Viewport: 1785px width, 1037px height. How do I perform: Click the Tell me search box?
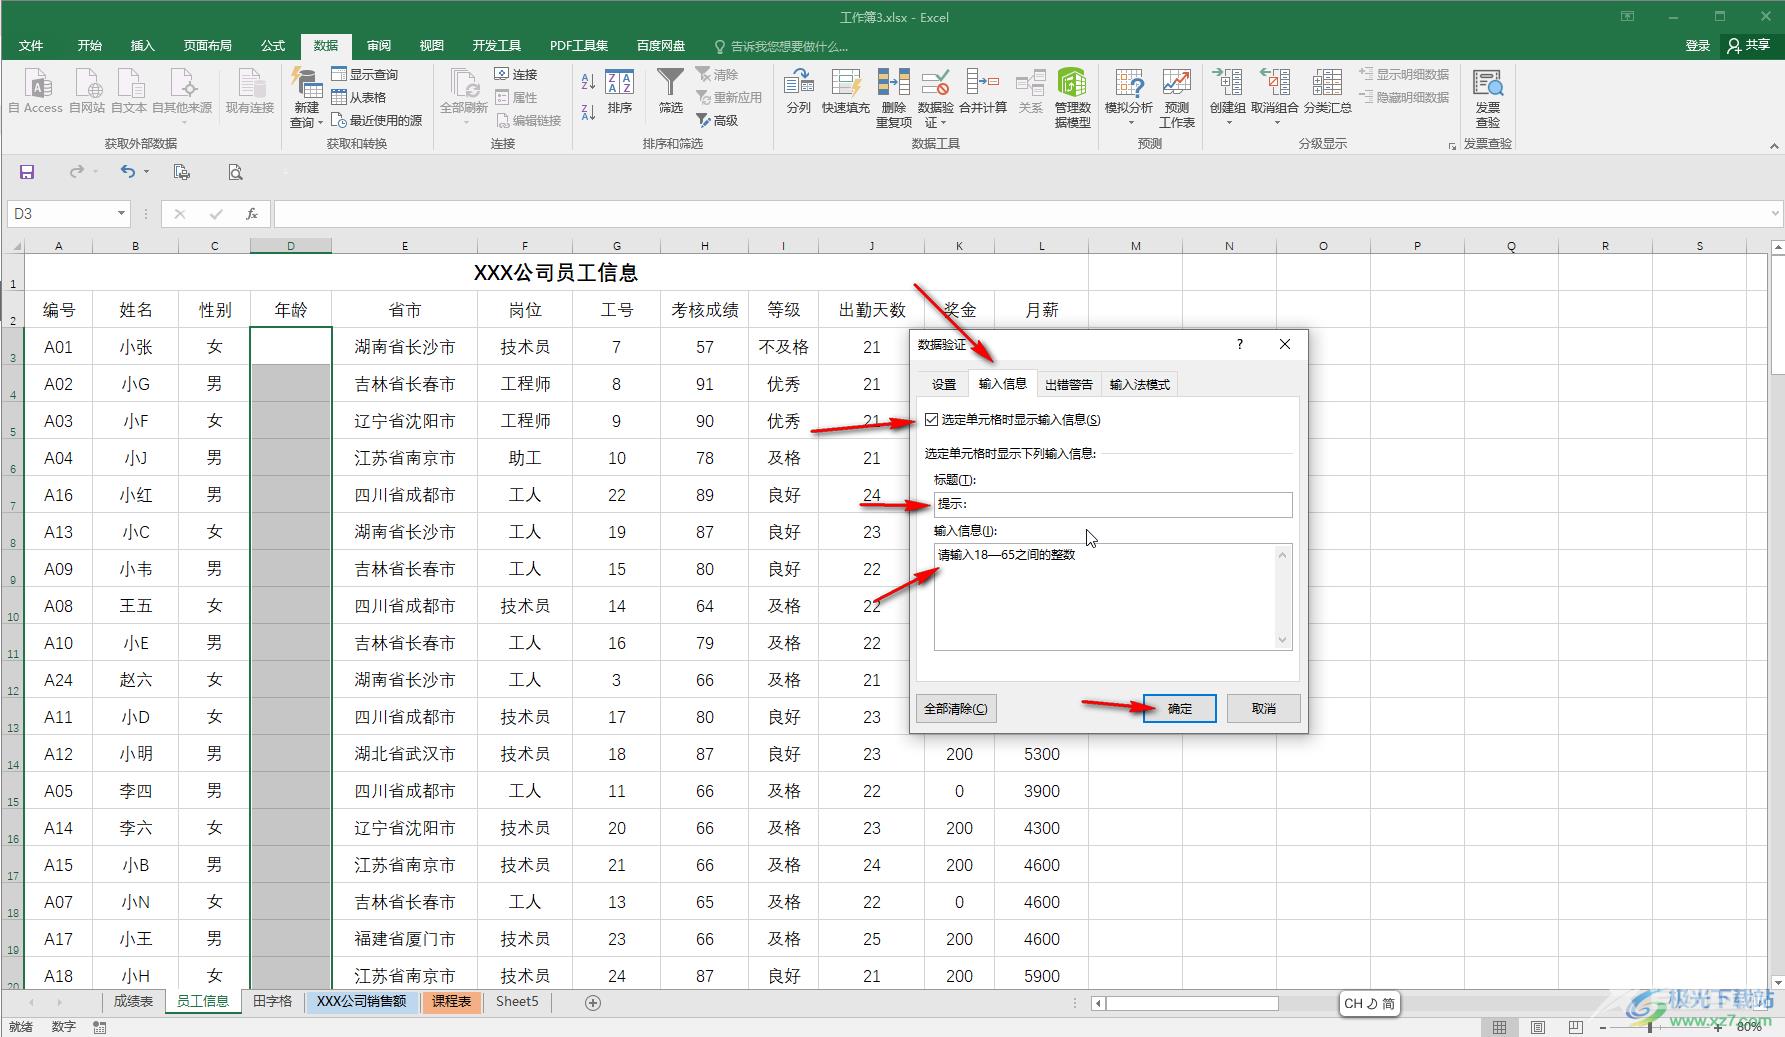(781, 46)
